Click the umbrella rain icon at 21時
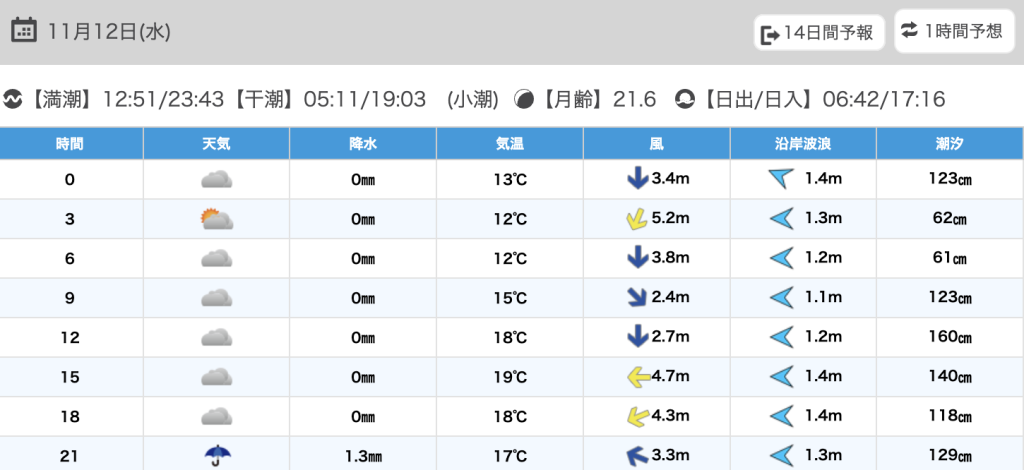The width and height of the screenshot is (1024, 470). pos(216,455)
